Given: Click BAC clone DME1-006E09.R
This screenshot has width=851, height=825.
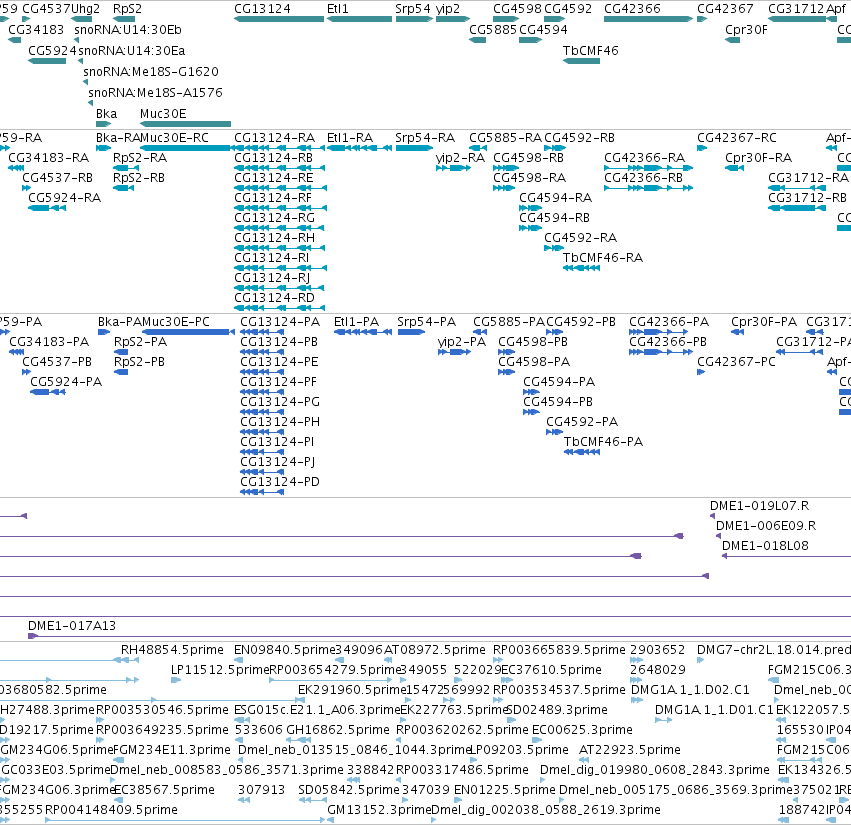Looking at the screenshot, I should pyautogui.click(x=766, y=526).
